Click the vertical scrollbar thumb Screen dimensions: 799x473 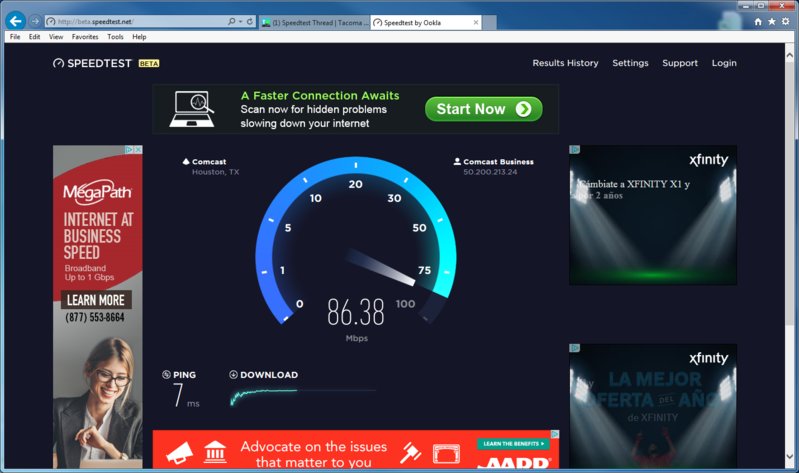(x=789, y=192)
